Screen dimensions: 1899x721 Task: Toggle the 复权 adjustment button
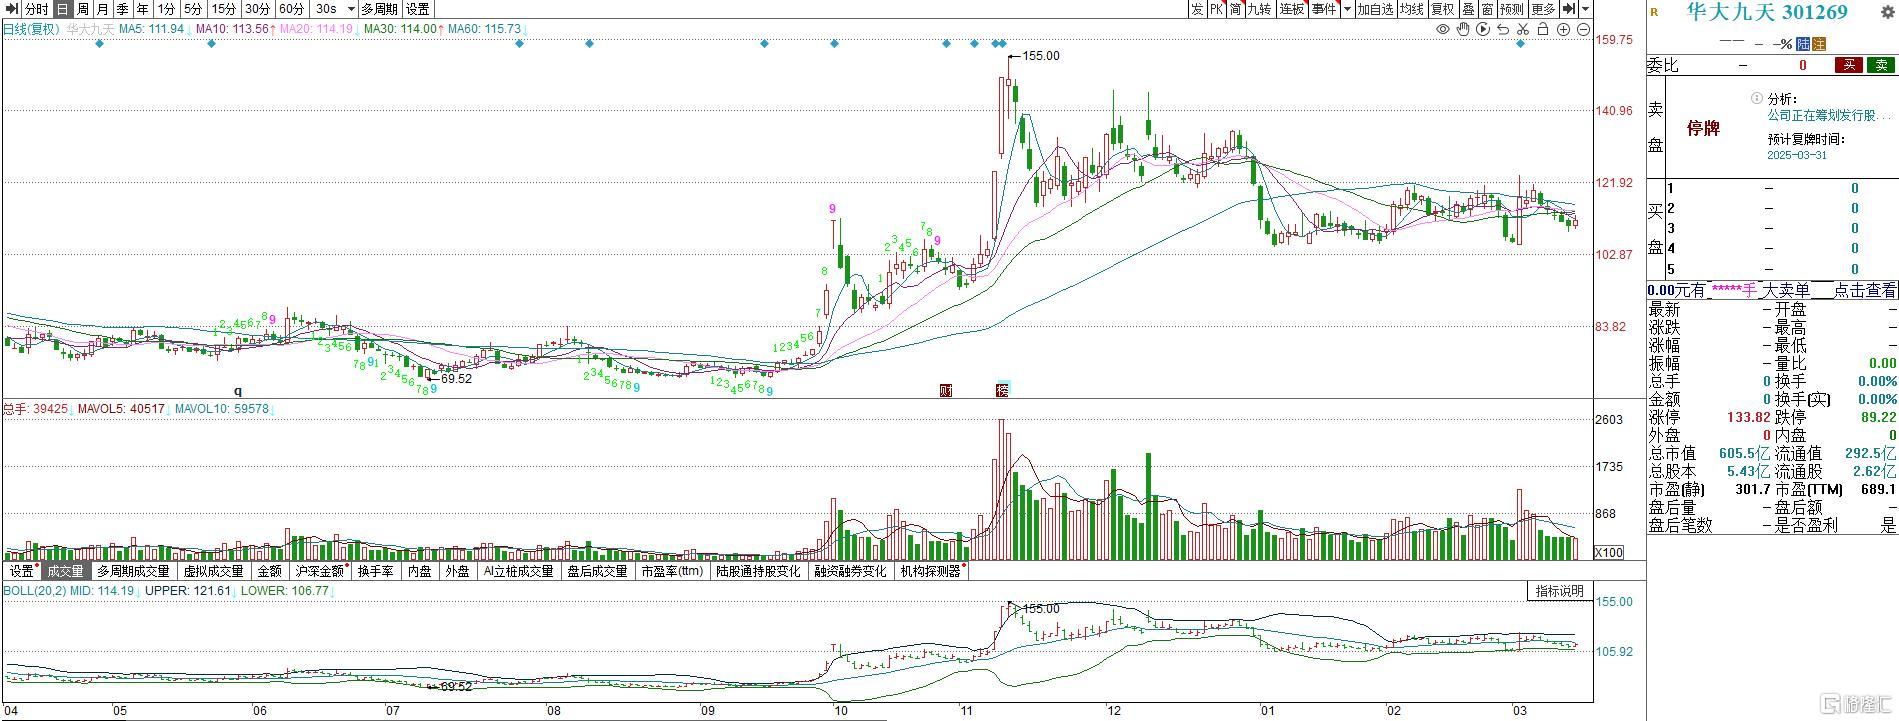click(1442, 9)
